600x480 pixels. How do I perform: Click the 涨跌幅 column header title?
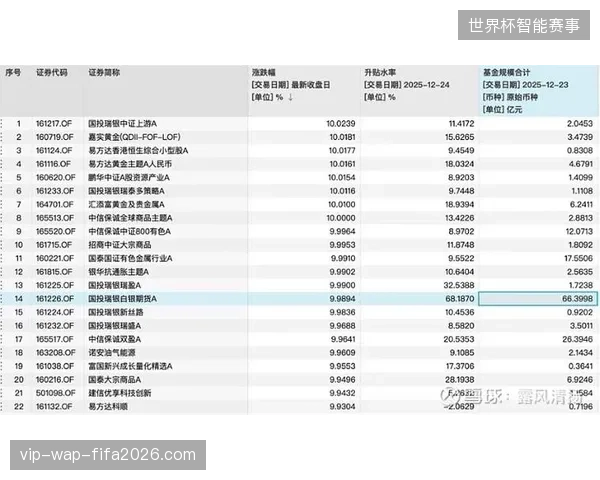(264, 72)
